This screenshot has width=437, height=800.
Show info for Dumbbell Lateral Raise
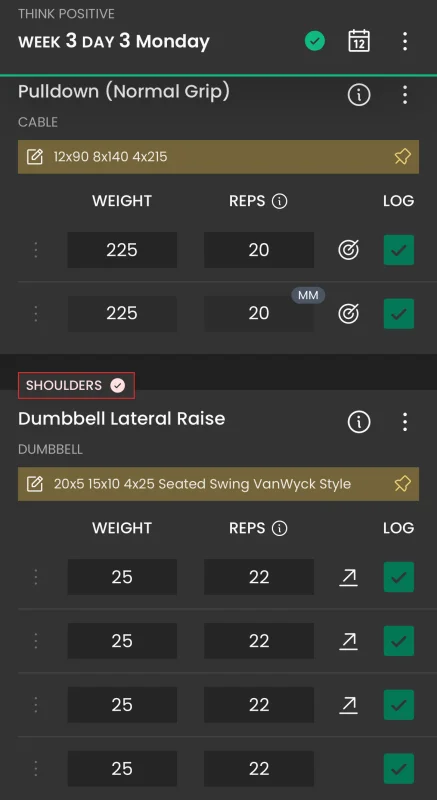point(359,422)
